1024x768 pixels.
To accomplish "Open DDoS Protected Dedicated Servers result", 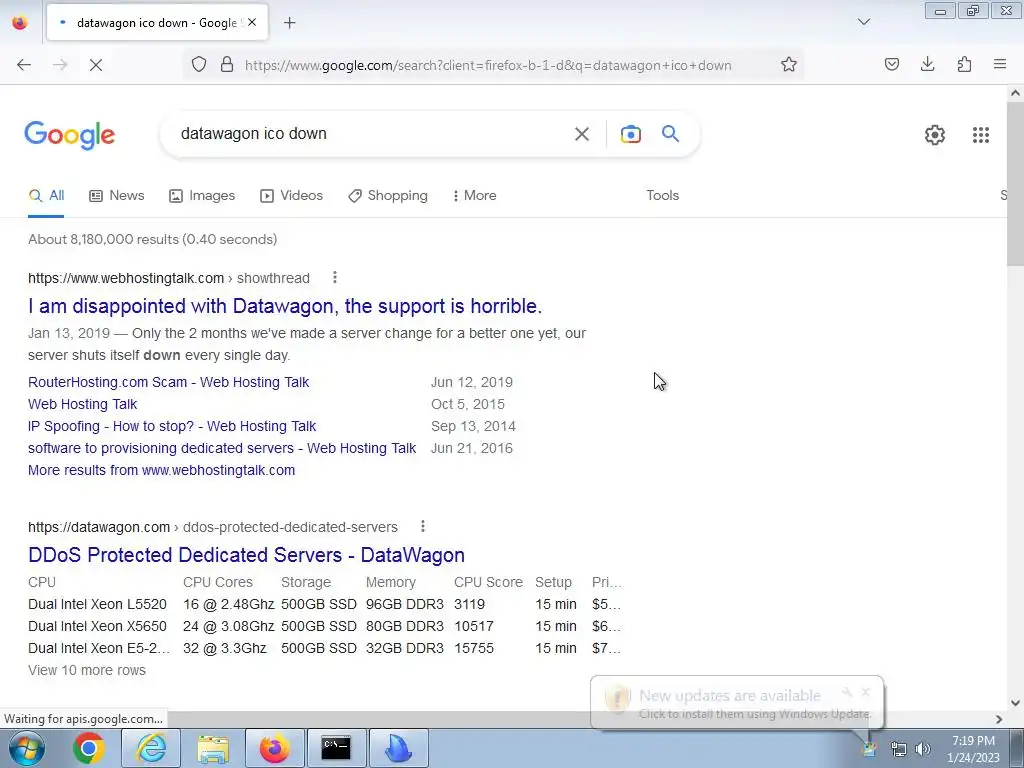I will coord(246,554).
